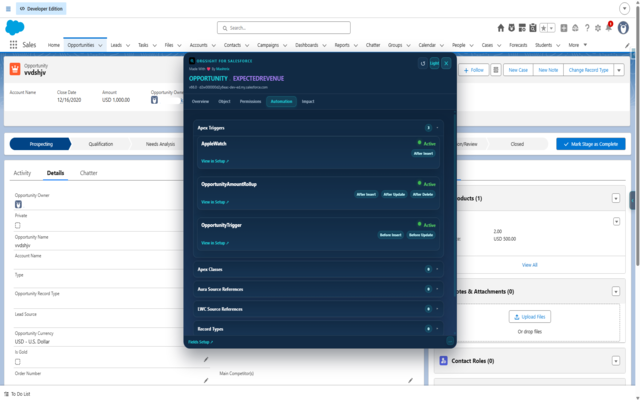Viewport: 640px width, 400px height.
Task: Click the Opportunity Owner avatar in highlights
Action: [x=154, y=100]
